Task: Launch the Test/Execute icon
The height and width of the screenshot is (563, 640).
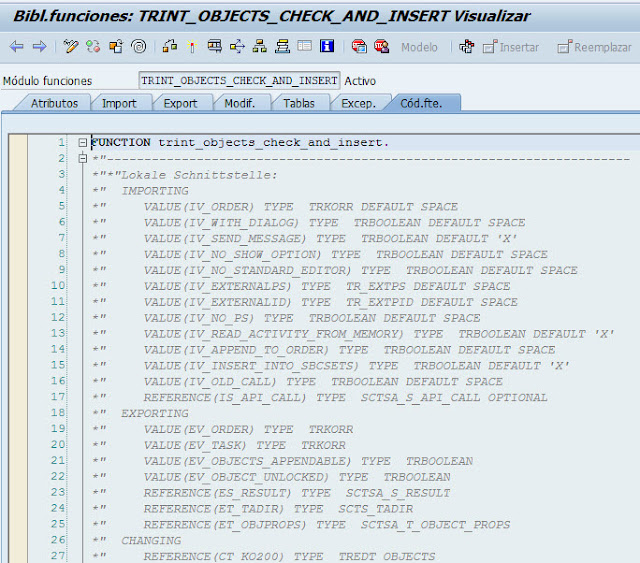Action: pyautogui.click(x=215, y=47)
